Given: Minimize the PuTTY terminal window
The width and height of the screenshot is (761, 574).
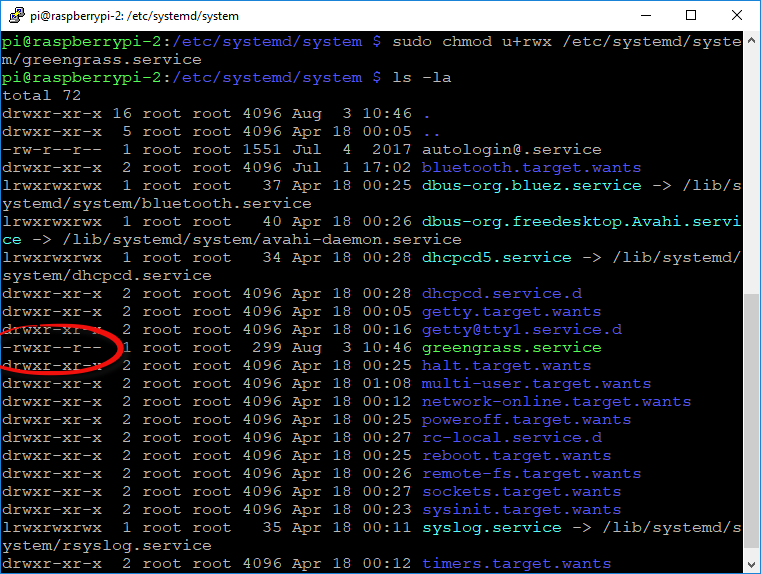Looking at the screenshot, I should (x=646, y=16).
